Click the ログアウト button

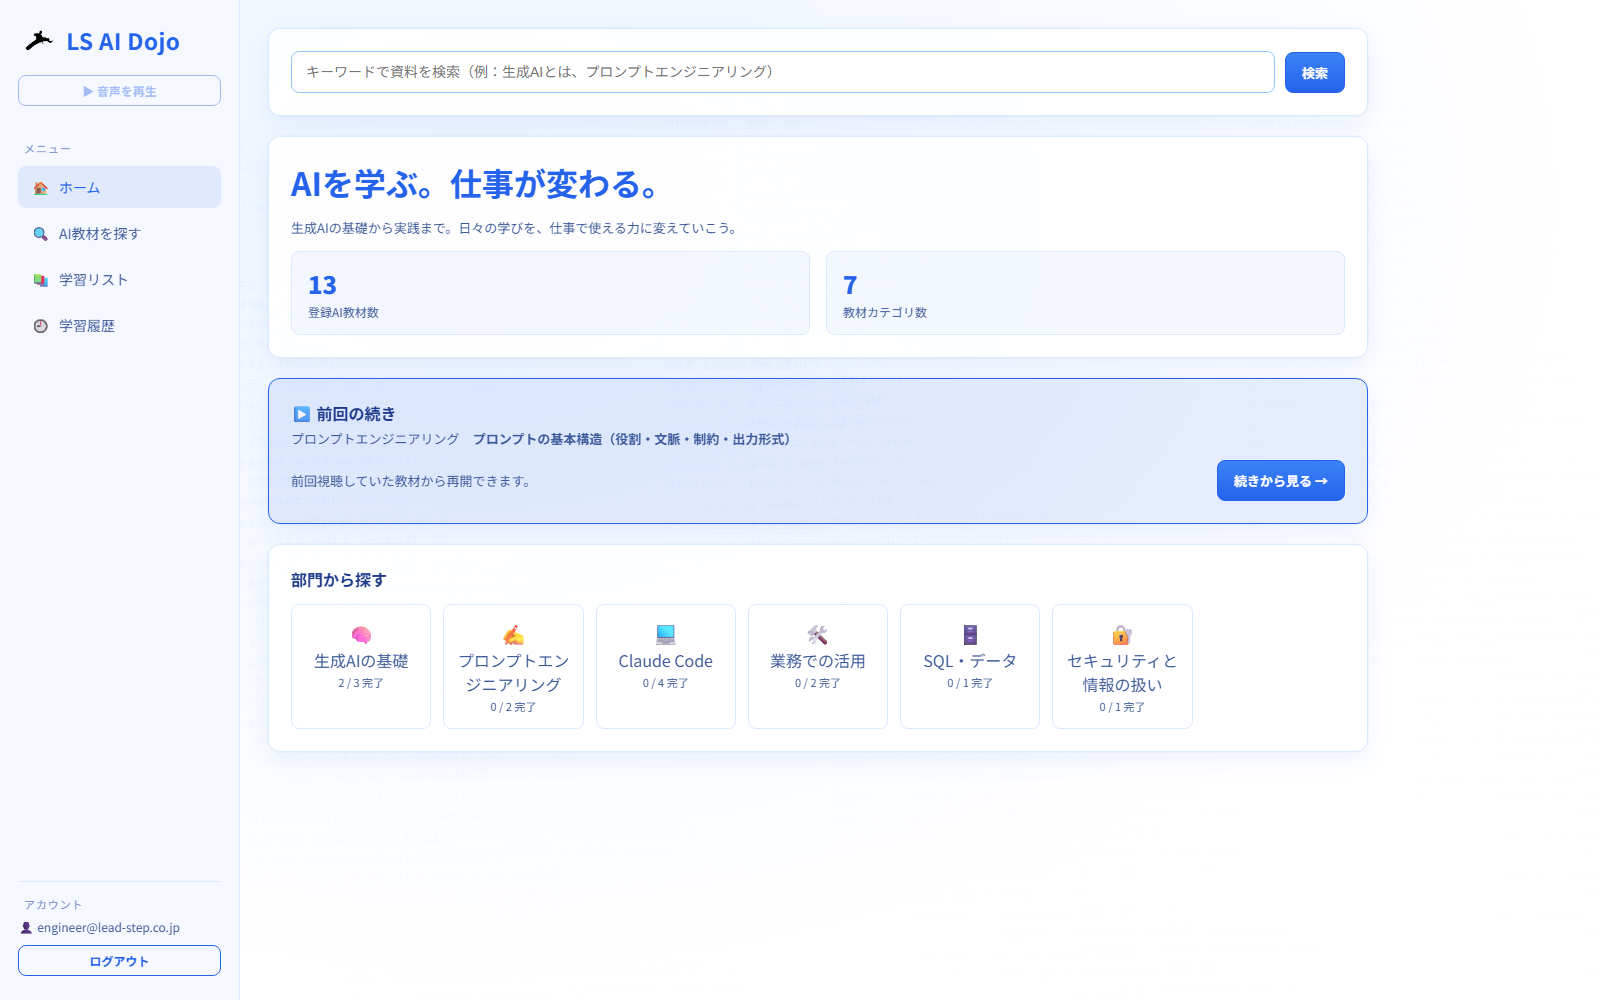119,960
